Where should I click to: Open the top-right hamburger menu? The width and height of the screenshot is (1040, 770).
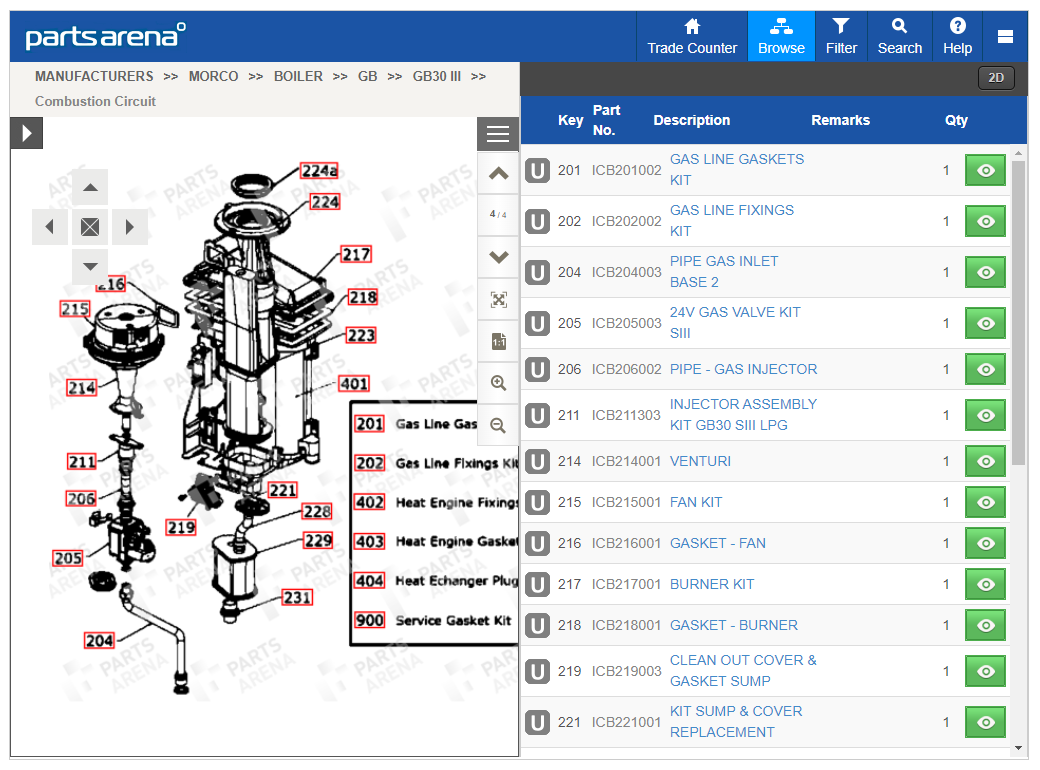tap(1005, 36)
